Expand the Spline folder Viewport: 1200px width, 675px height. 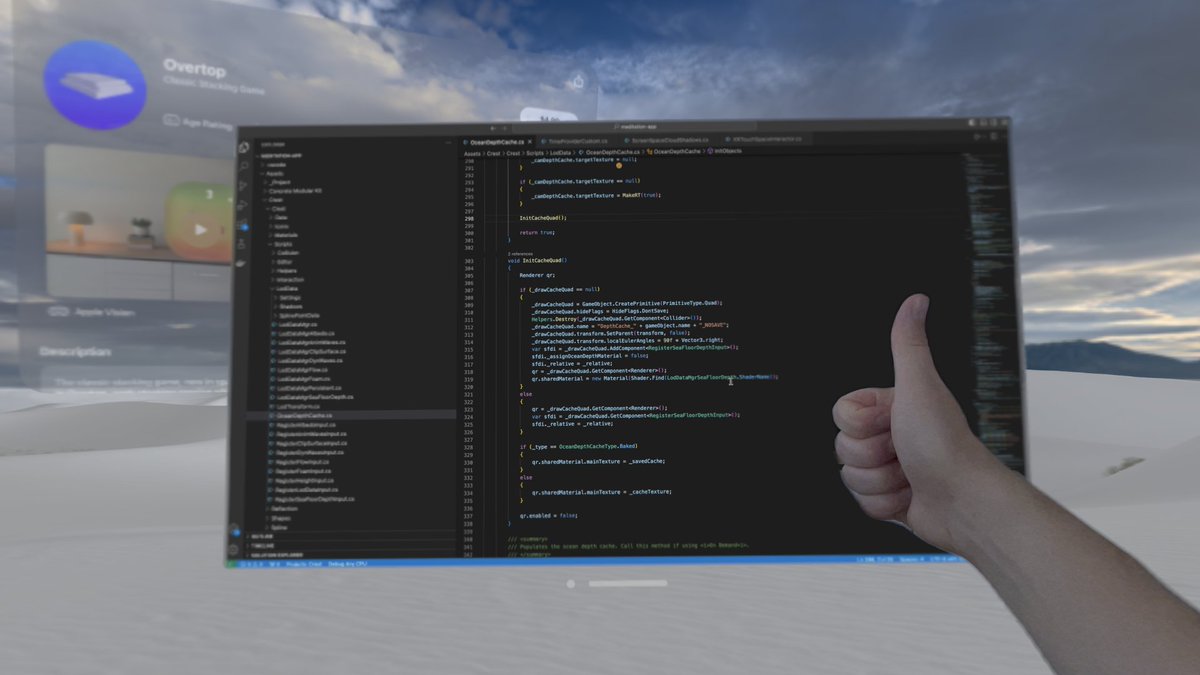tap(278, 528)
